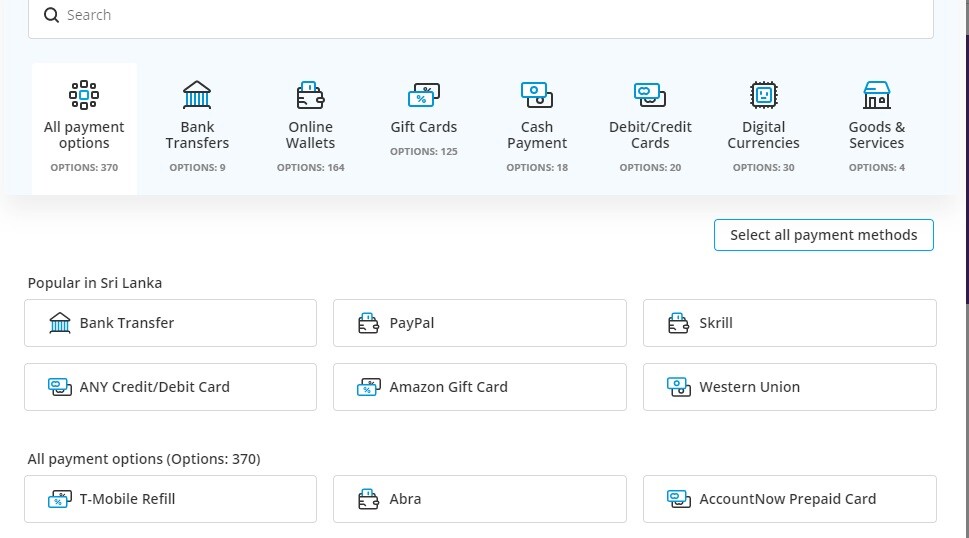This screenshot has width=969, height=538.
Task: Pick the Cash Payment category icon
Action: point(537,95)
